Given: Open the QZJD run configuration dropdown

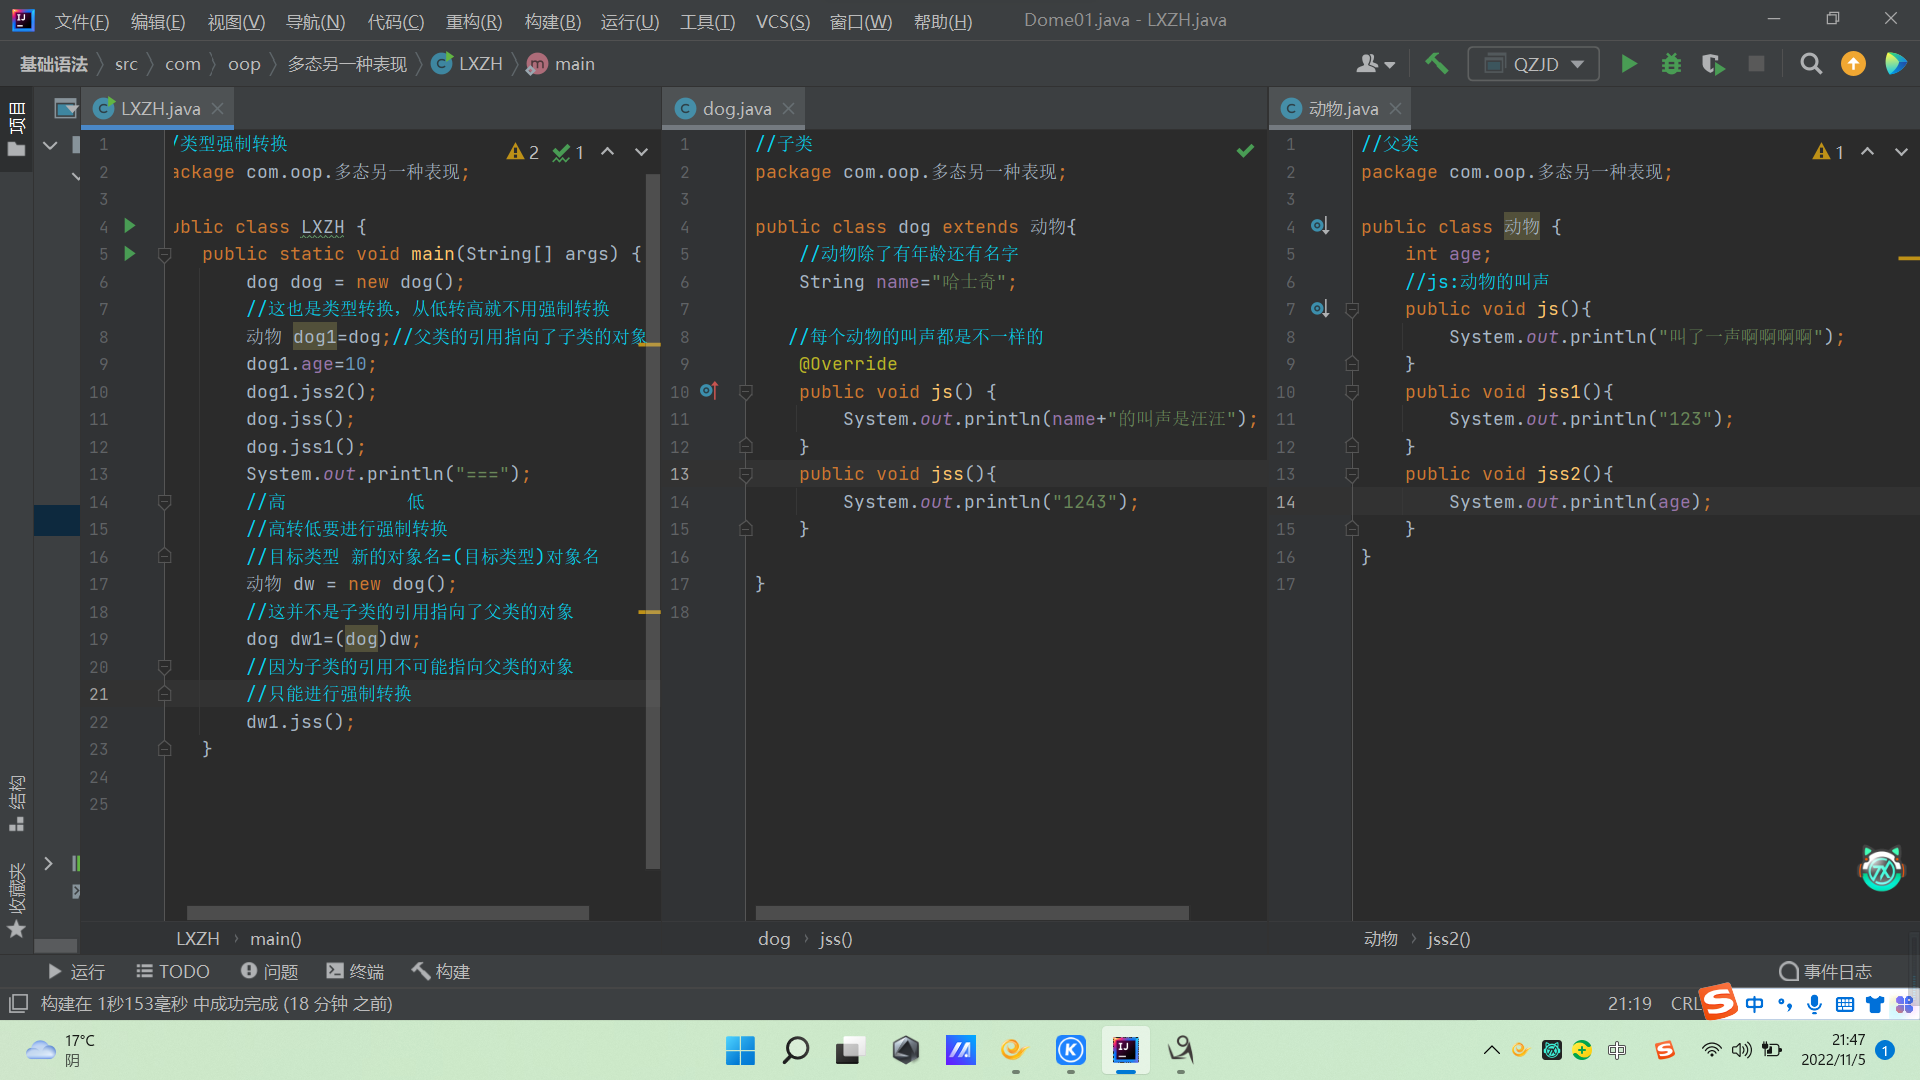Looking at the screenshot, I should (x=1533, y=64).
